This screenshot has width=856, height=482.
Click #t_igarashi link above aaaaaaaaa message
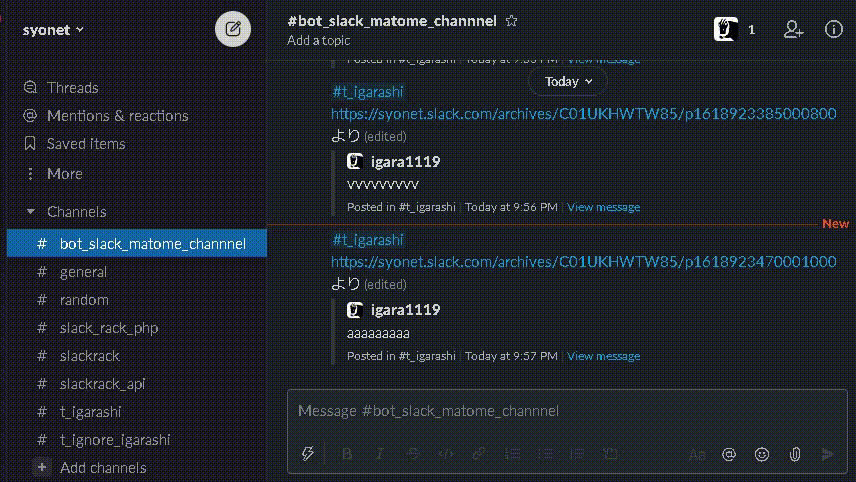click(x=367, y=240)
